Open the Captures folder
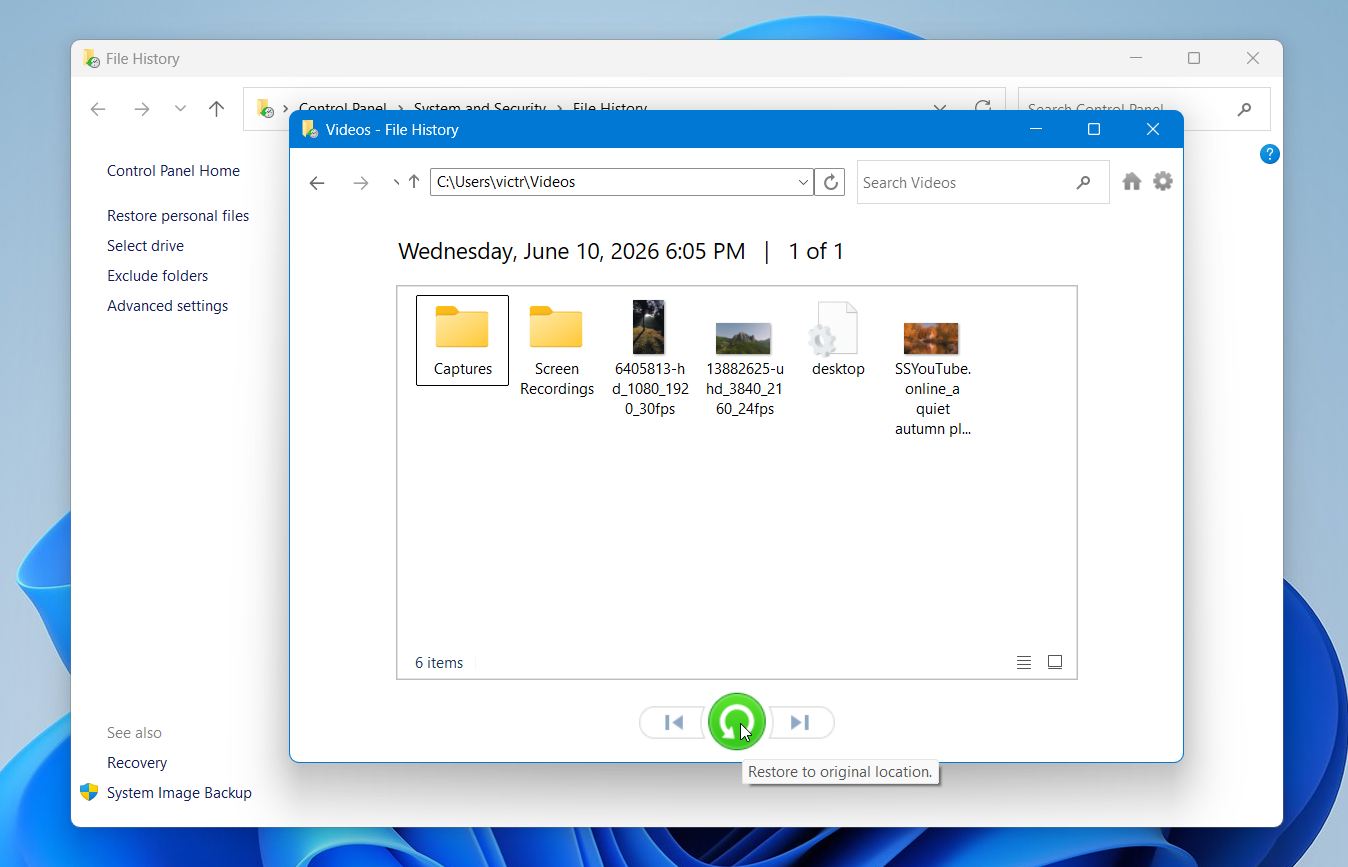The width and height of the screenshot is (1348, 867). (x=462, y=340)
